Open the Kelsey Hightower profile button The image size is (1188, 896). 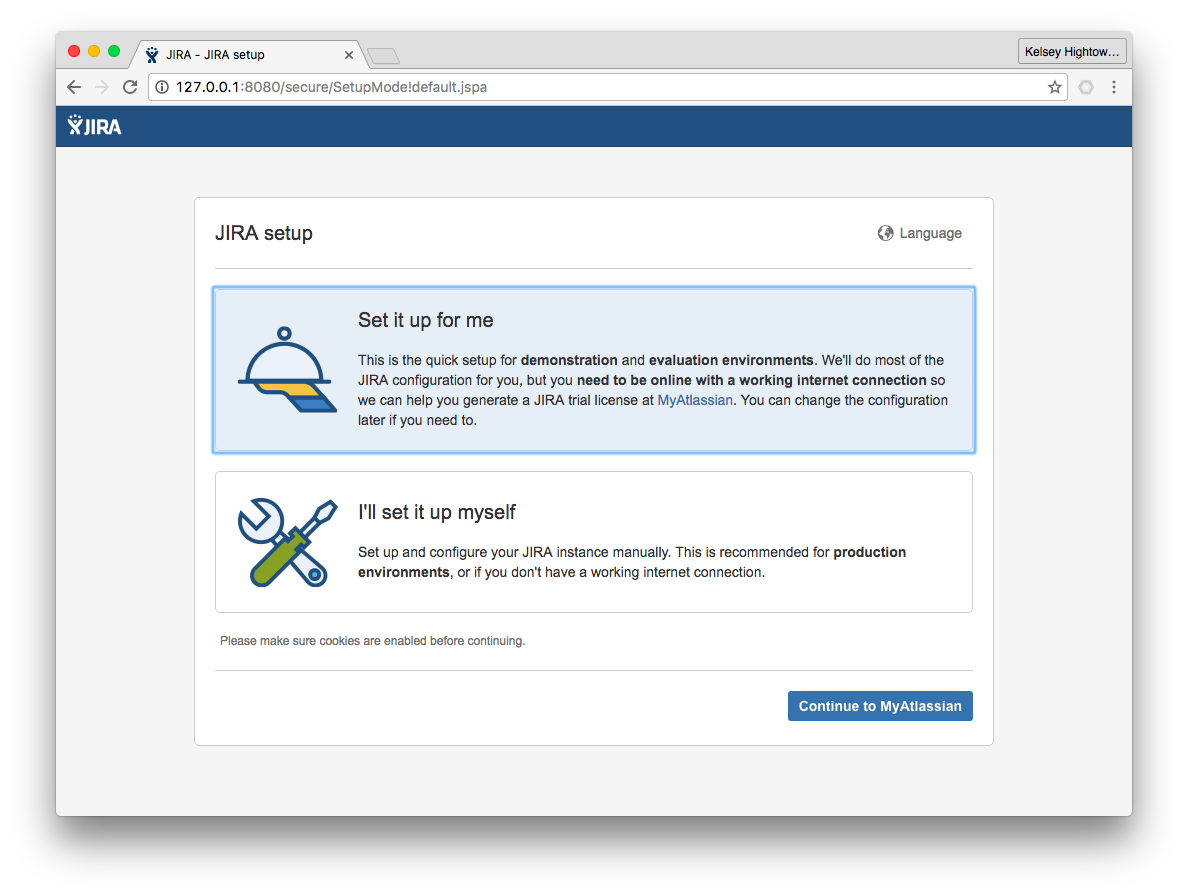point(1072,52)
